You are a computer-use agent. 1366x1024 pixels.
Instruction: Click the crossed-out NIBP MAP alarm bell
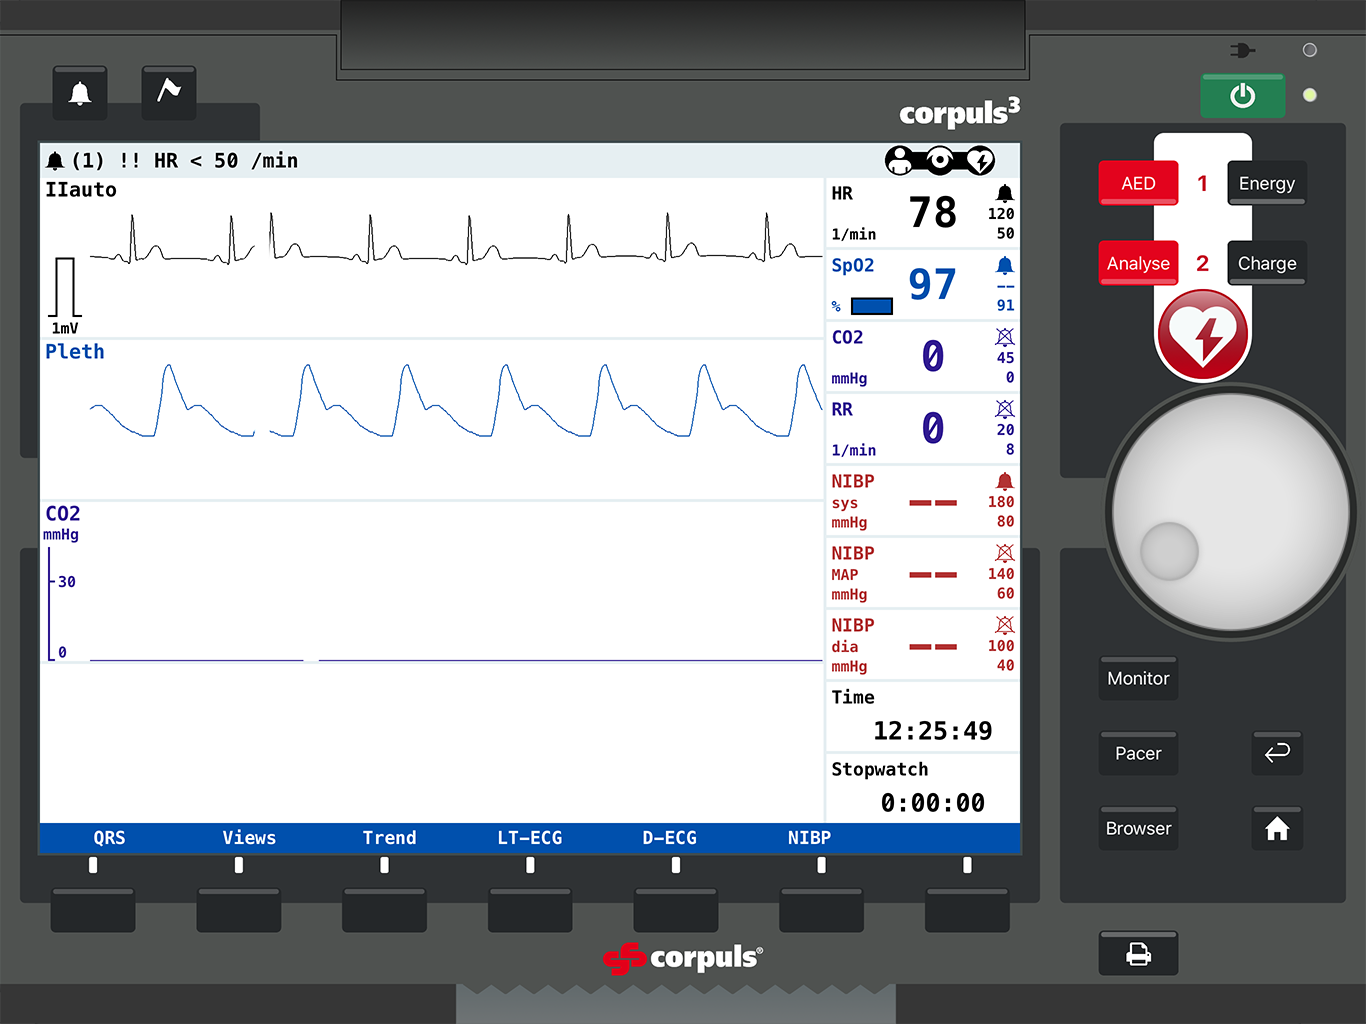(x=1005, y=553)
